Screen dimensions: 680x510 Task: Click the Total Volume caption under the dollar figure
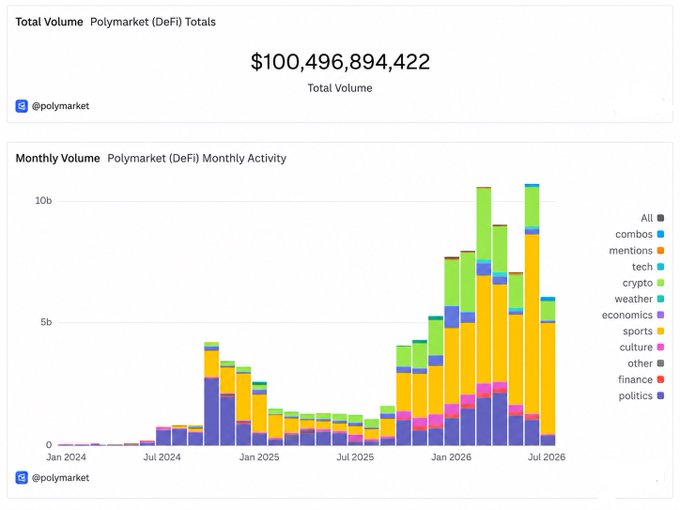click(x=340, y=88)
